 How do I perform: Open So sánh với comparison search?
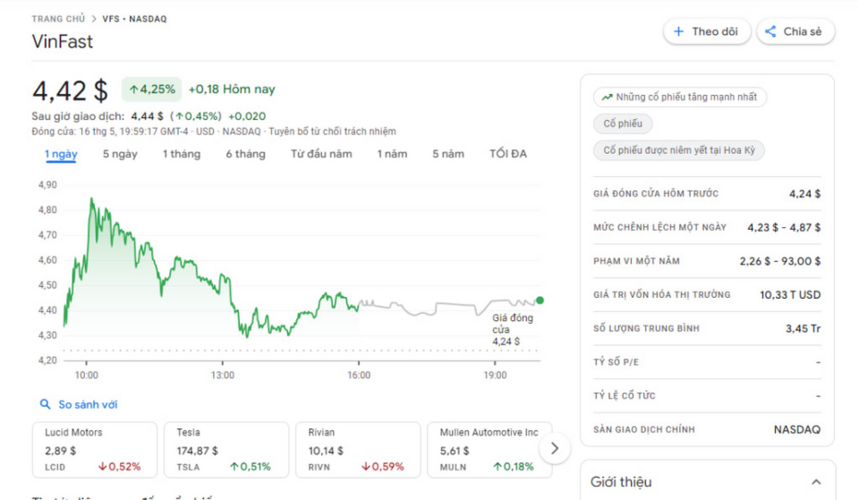(79, 404)
